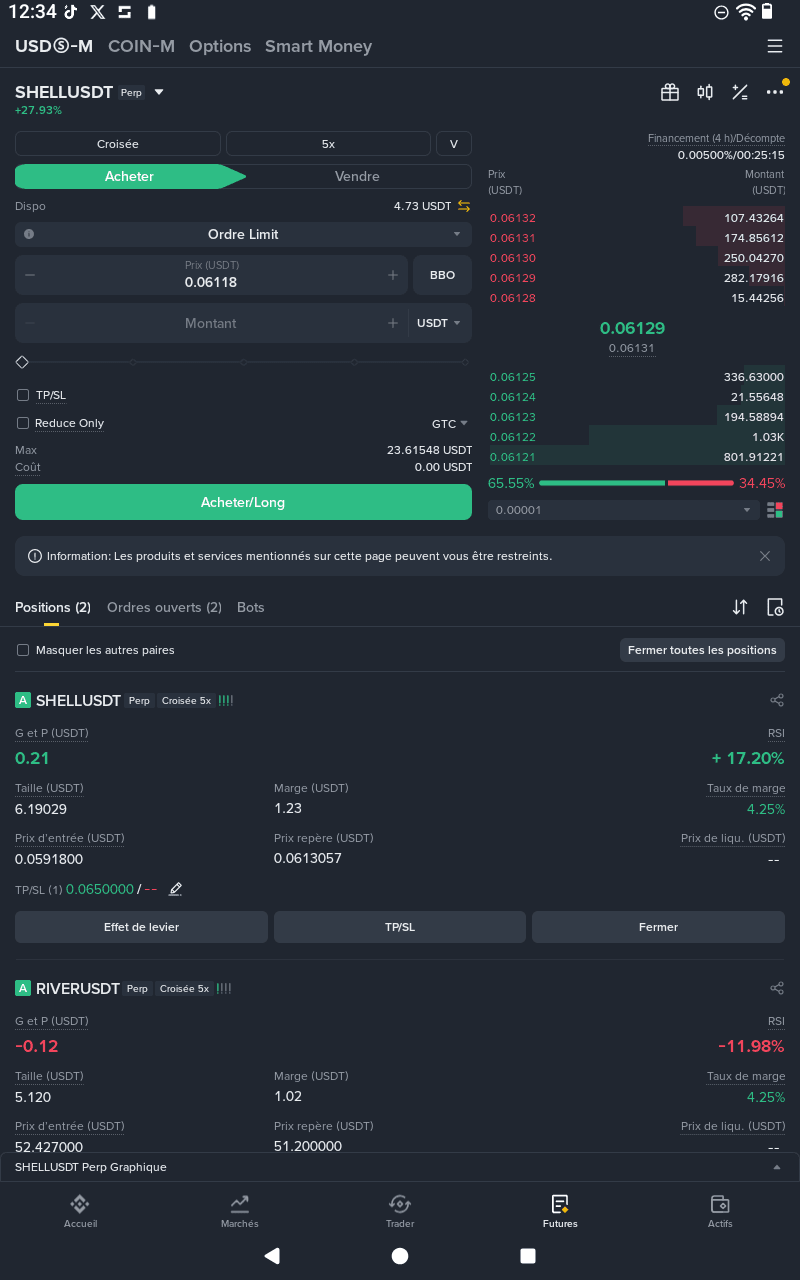The image size is (800, 1280).
Task: Tap the BBO button
Action: click(442, 275)
